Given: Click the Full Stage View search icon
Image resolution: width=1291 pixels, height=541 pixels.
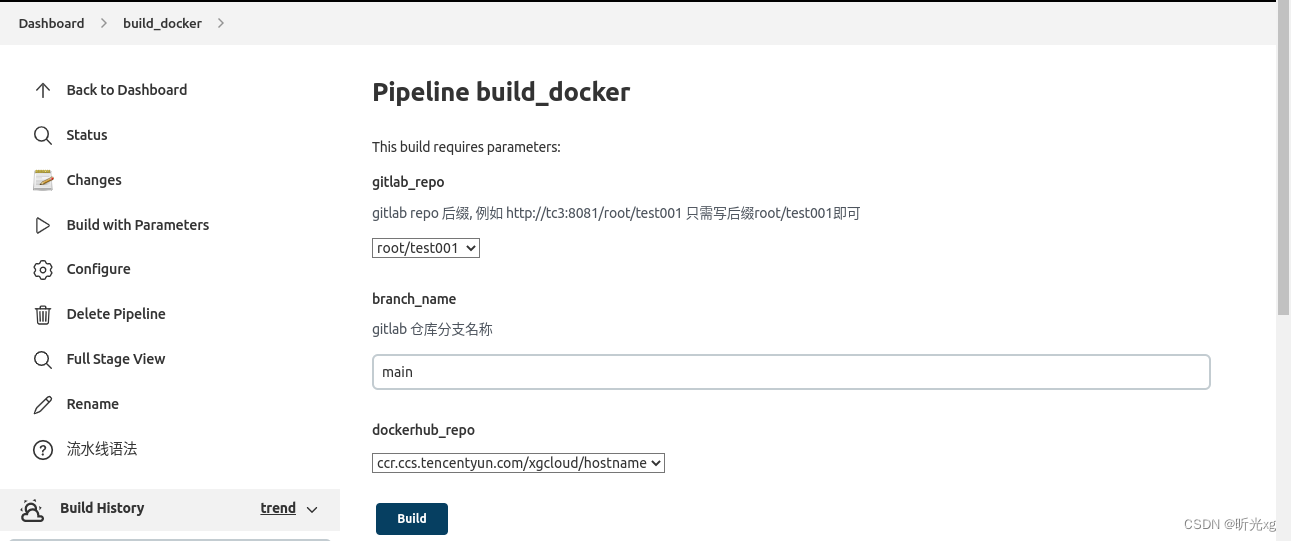Looking at the screenshot, I should coord(43,359).
